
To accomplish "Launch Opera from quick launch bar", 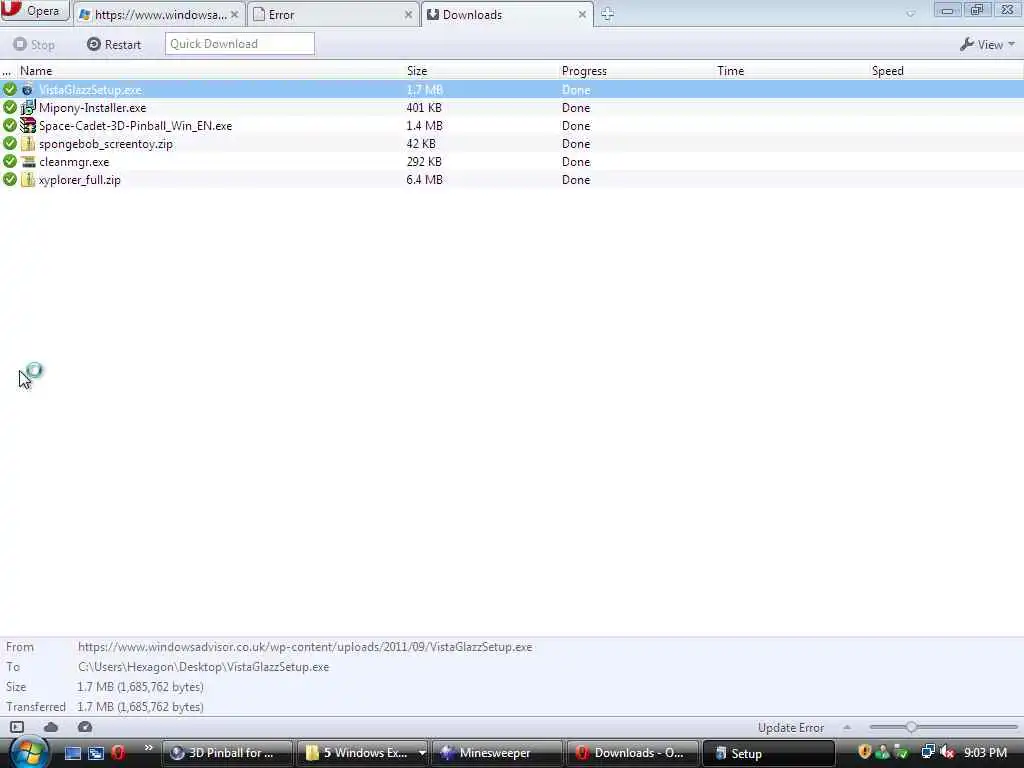I will click(x=118, y=753).
